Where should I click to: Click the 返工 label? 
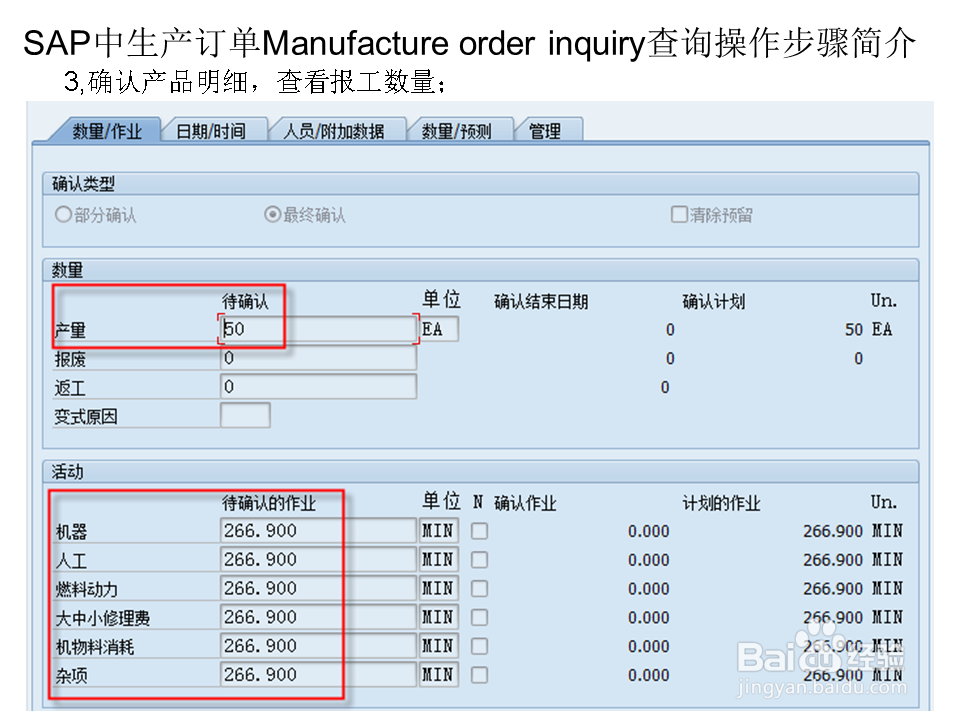click(x=70, y=388)
